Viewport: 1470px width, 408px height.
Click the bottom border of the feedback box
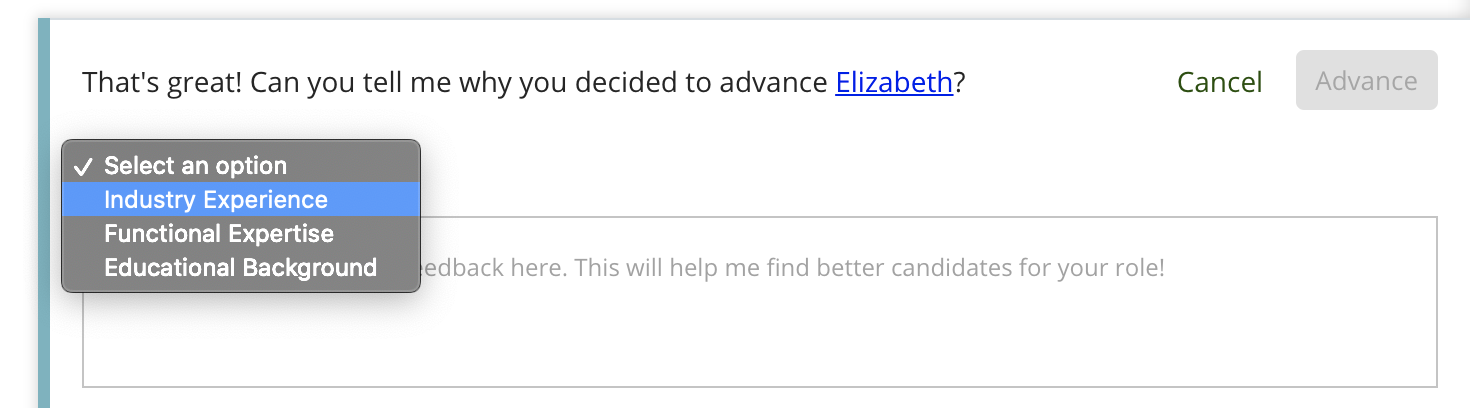click(760, 386)
